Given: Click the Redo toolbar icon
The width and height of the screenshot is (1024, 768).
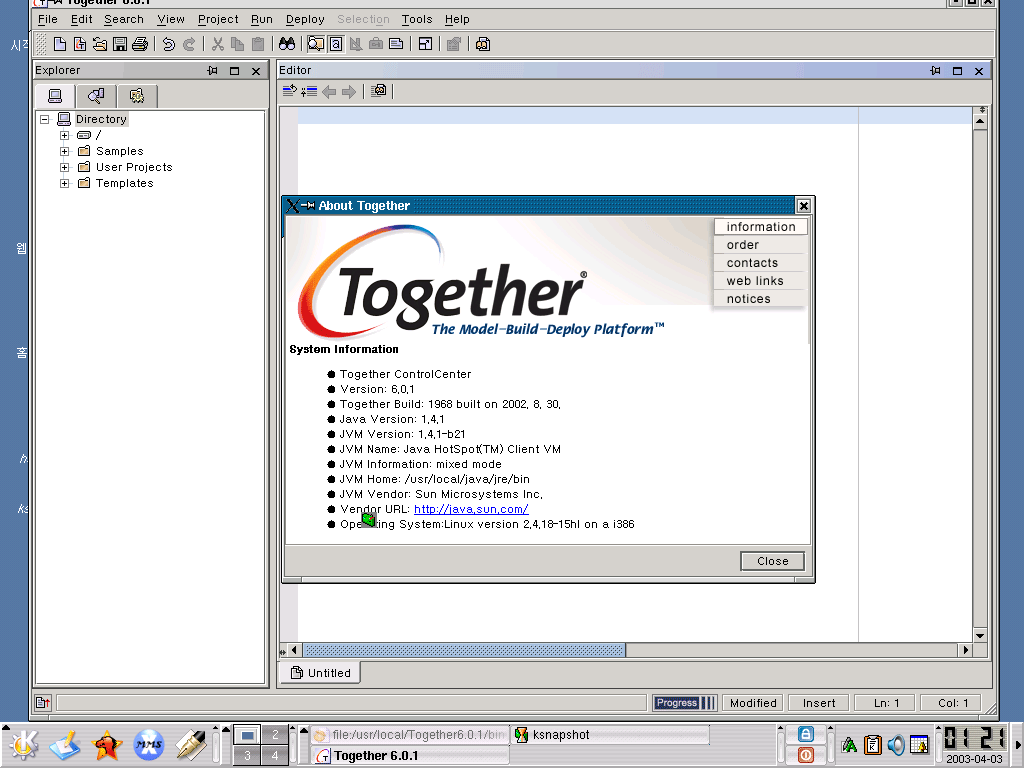Looking at the screenshot, I should [189, 44].
